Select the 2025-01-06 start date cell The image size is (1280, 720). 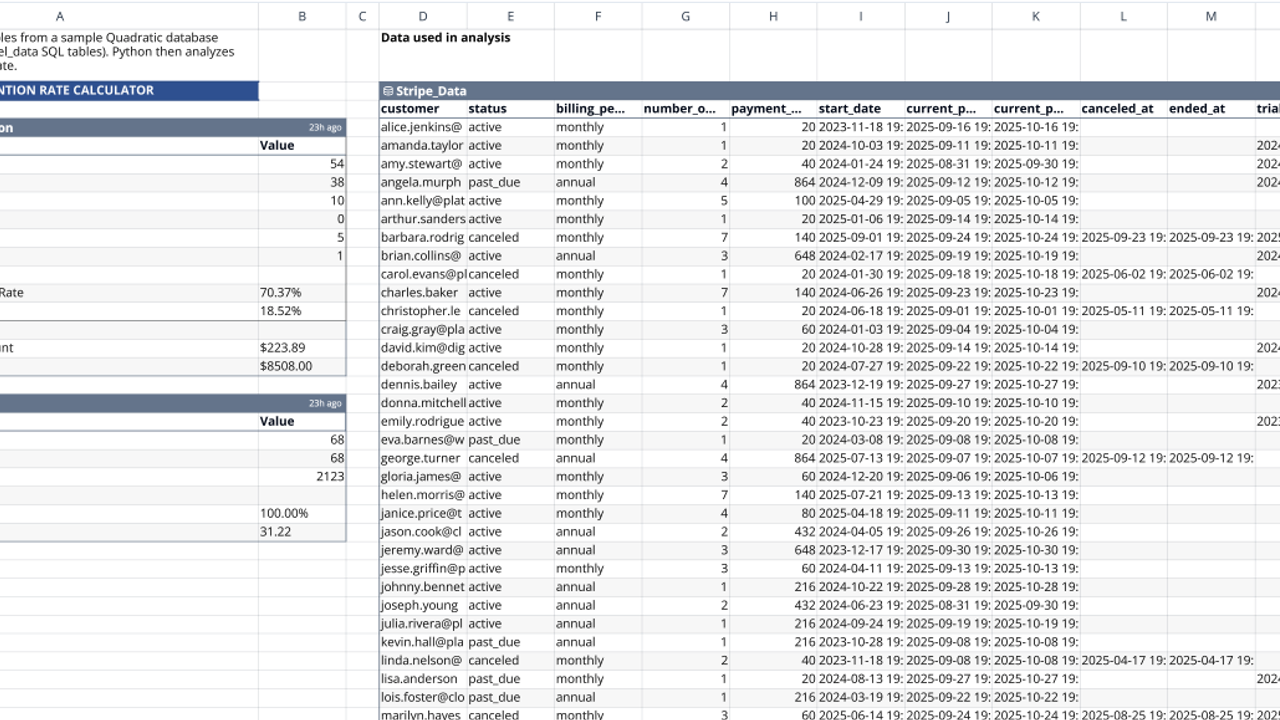(x=861, y=219)
